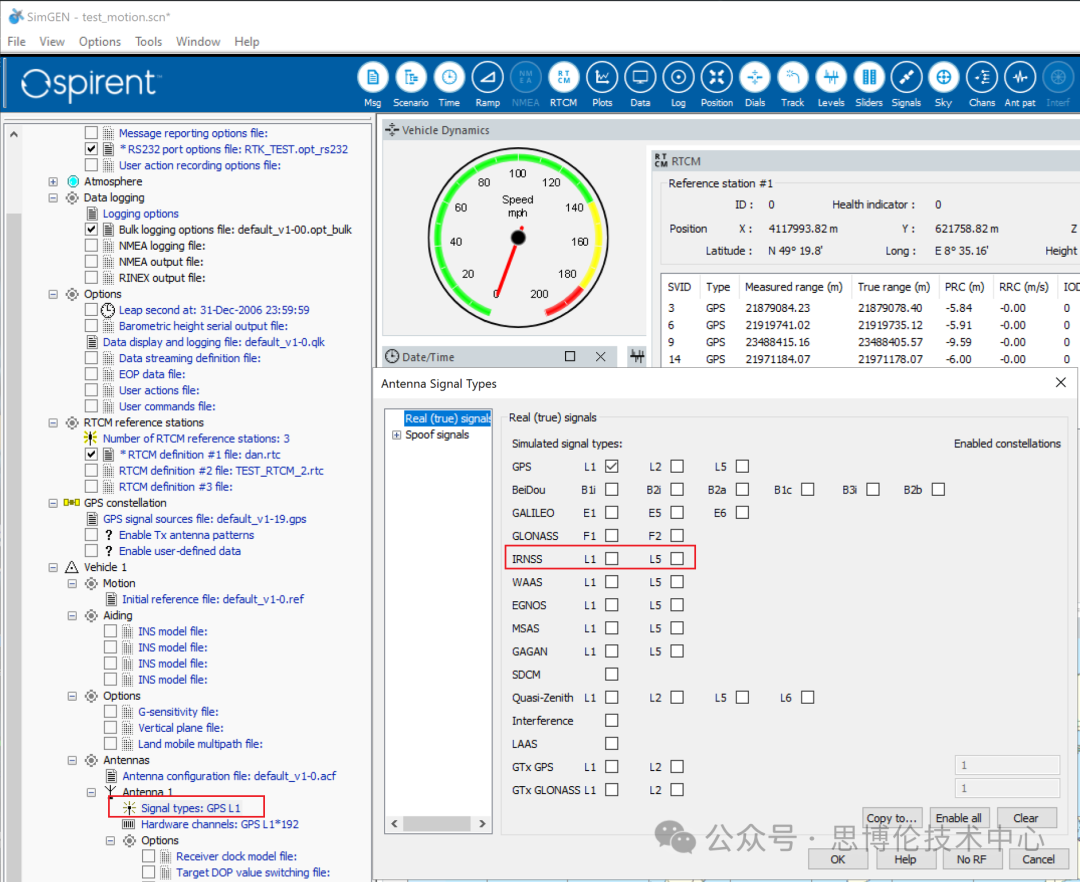Click the RTCM toolbar icon

(563, 78)
